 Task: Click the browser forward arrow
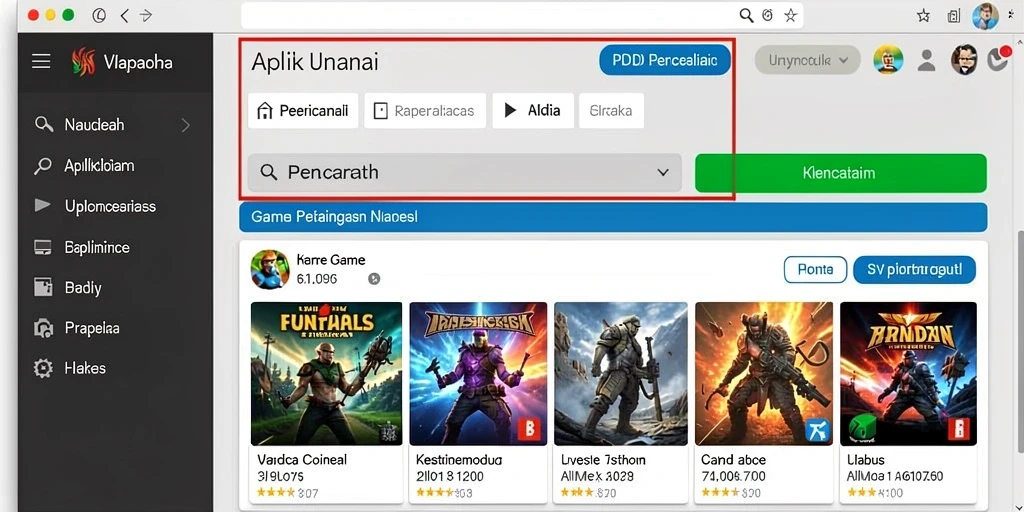[x=146, y=16]
